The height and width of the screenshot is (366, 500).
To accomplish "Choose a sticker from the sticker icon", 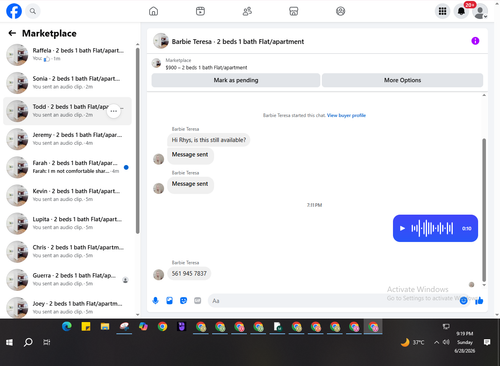I will coord(183,301).
